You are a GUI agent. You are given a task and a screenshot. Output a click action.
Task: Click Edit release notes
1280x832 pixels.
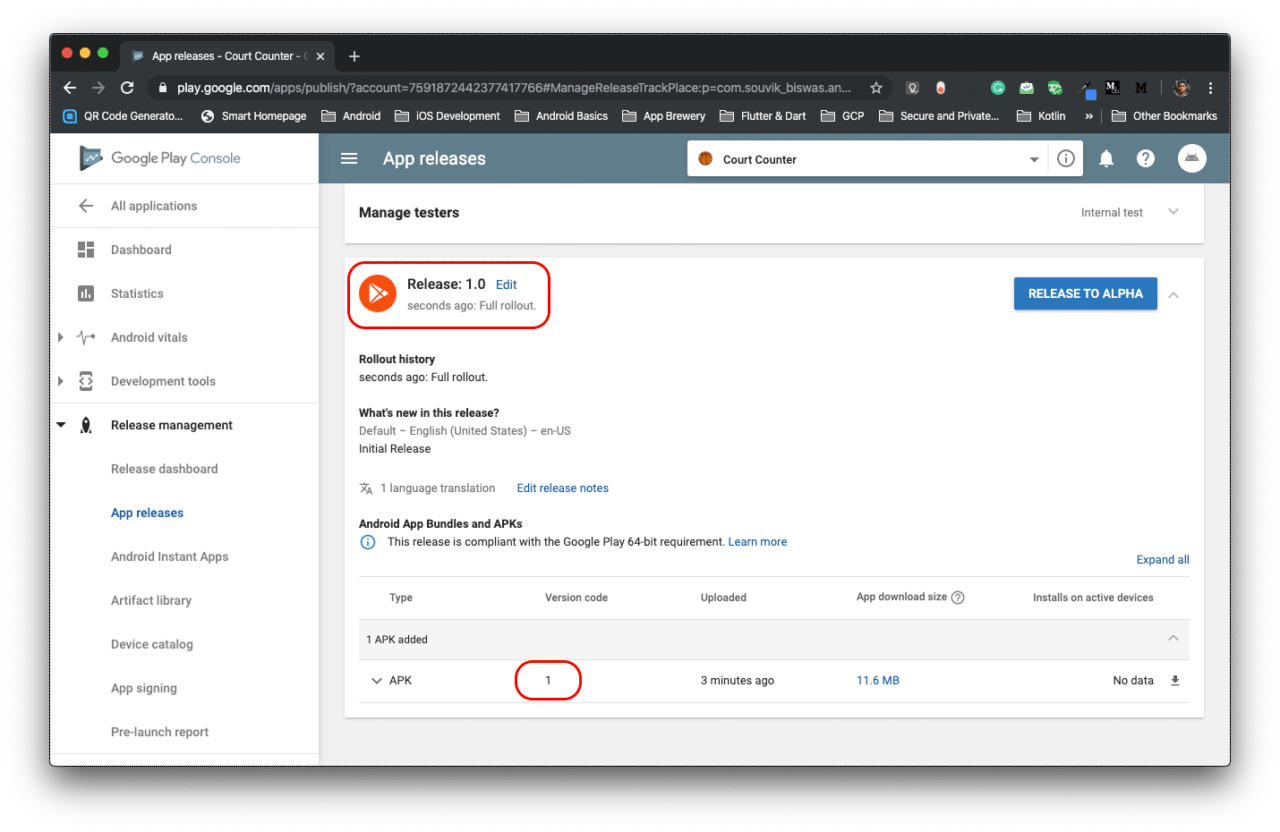[562, 488]
